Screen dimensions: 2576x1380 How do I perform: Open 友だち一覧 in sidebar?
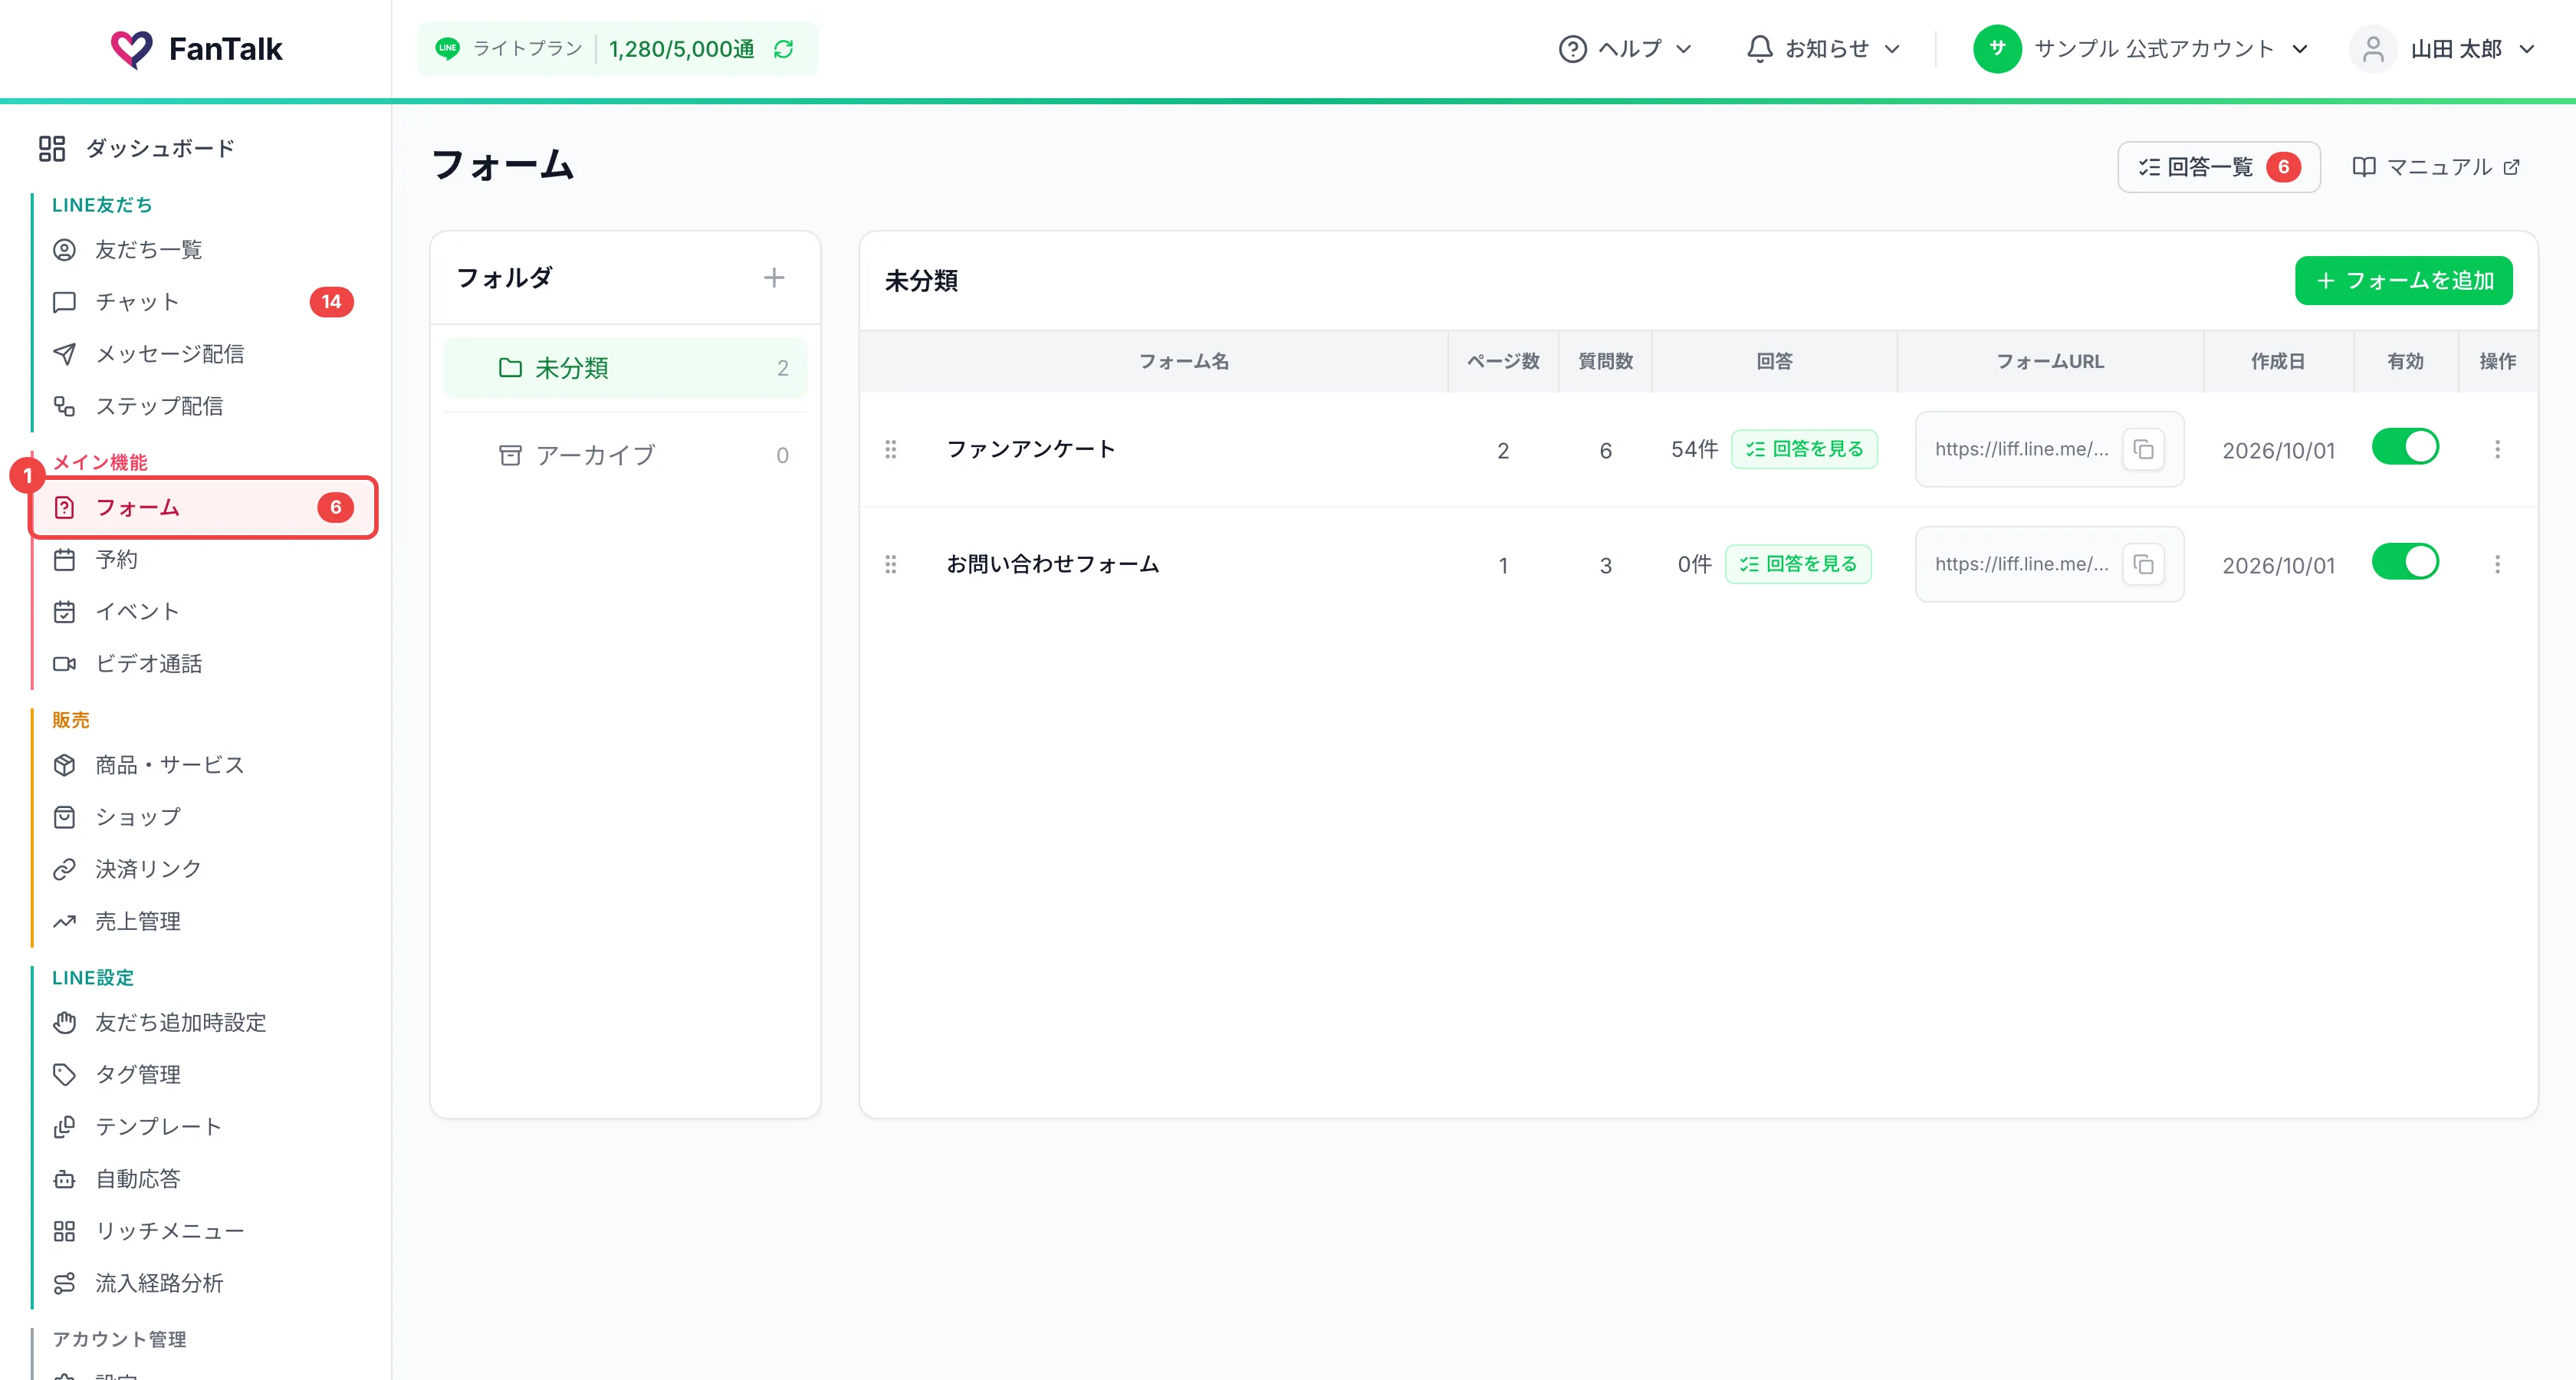point(204,250)
